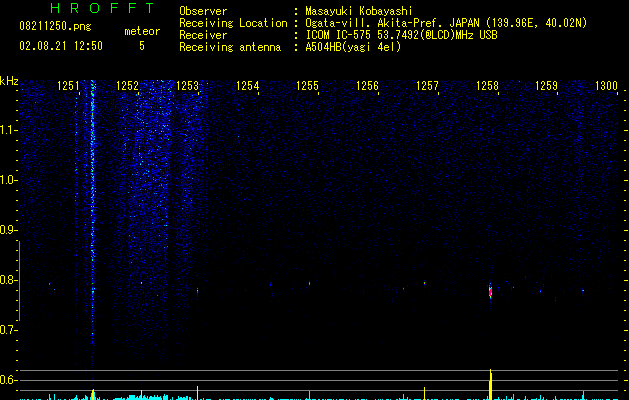Click the tall yellow amplitude spike below 1258
629x400 pixels.
490,384
